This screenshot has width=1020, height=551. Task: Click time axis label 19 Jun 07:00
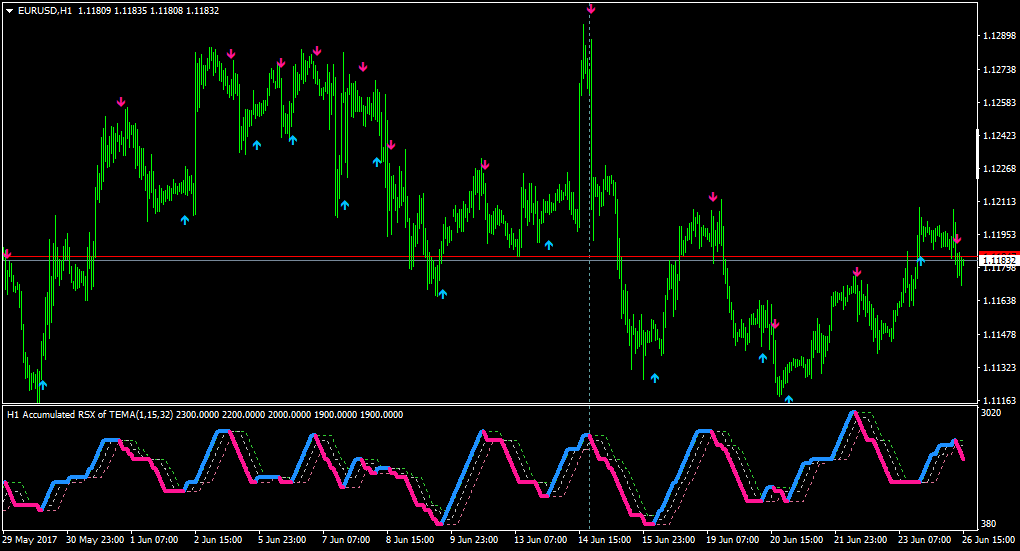click(732, 540)
